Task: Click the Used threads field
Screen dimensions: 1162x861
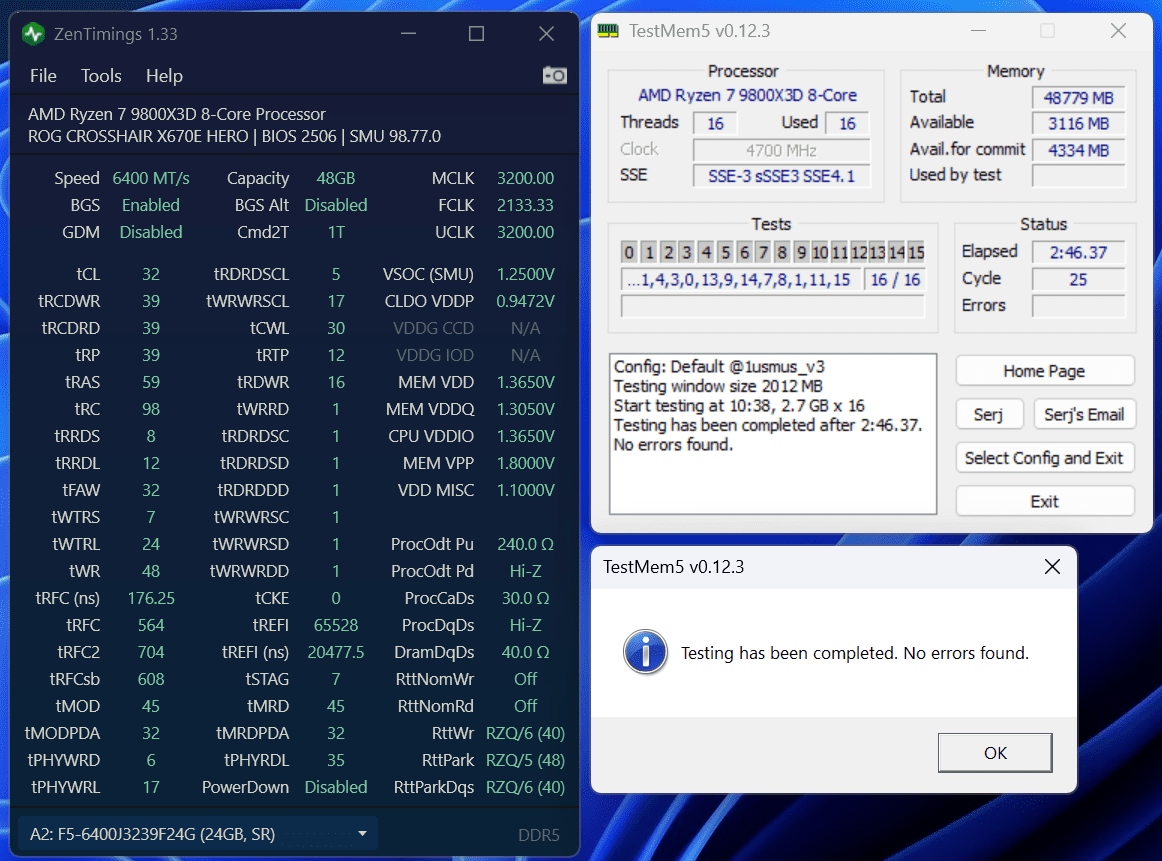Action: point(847,123)
